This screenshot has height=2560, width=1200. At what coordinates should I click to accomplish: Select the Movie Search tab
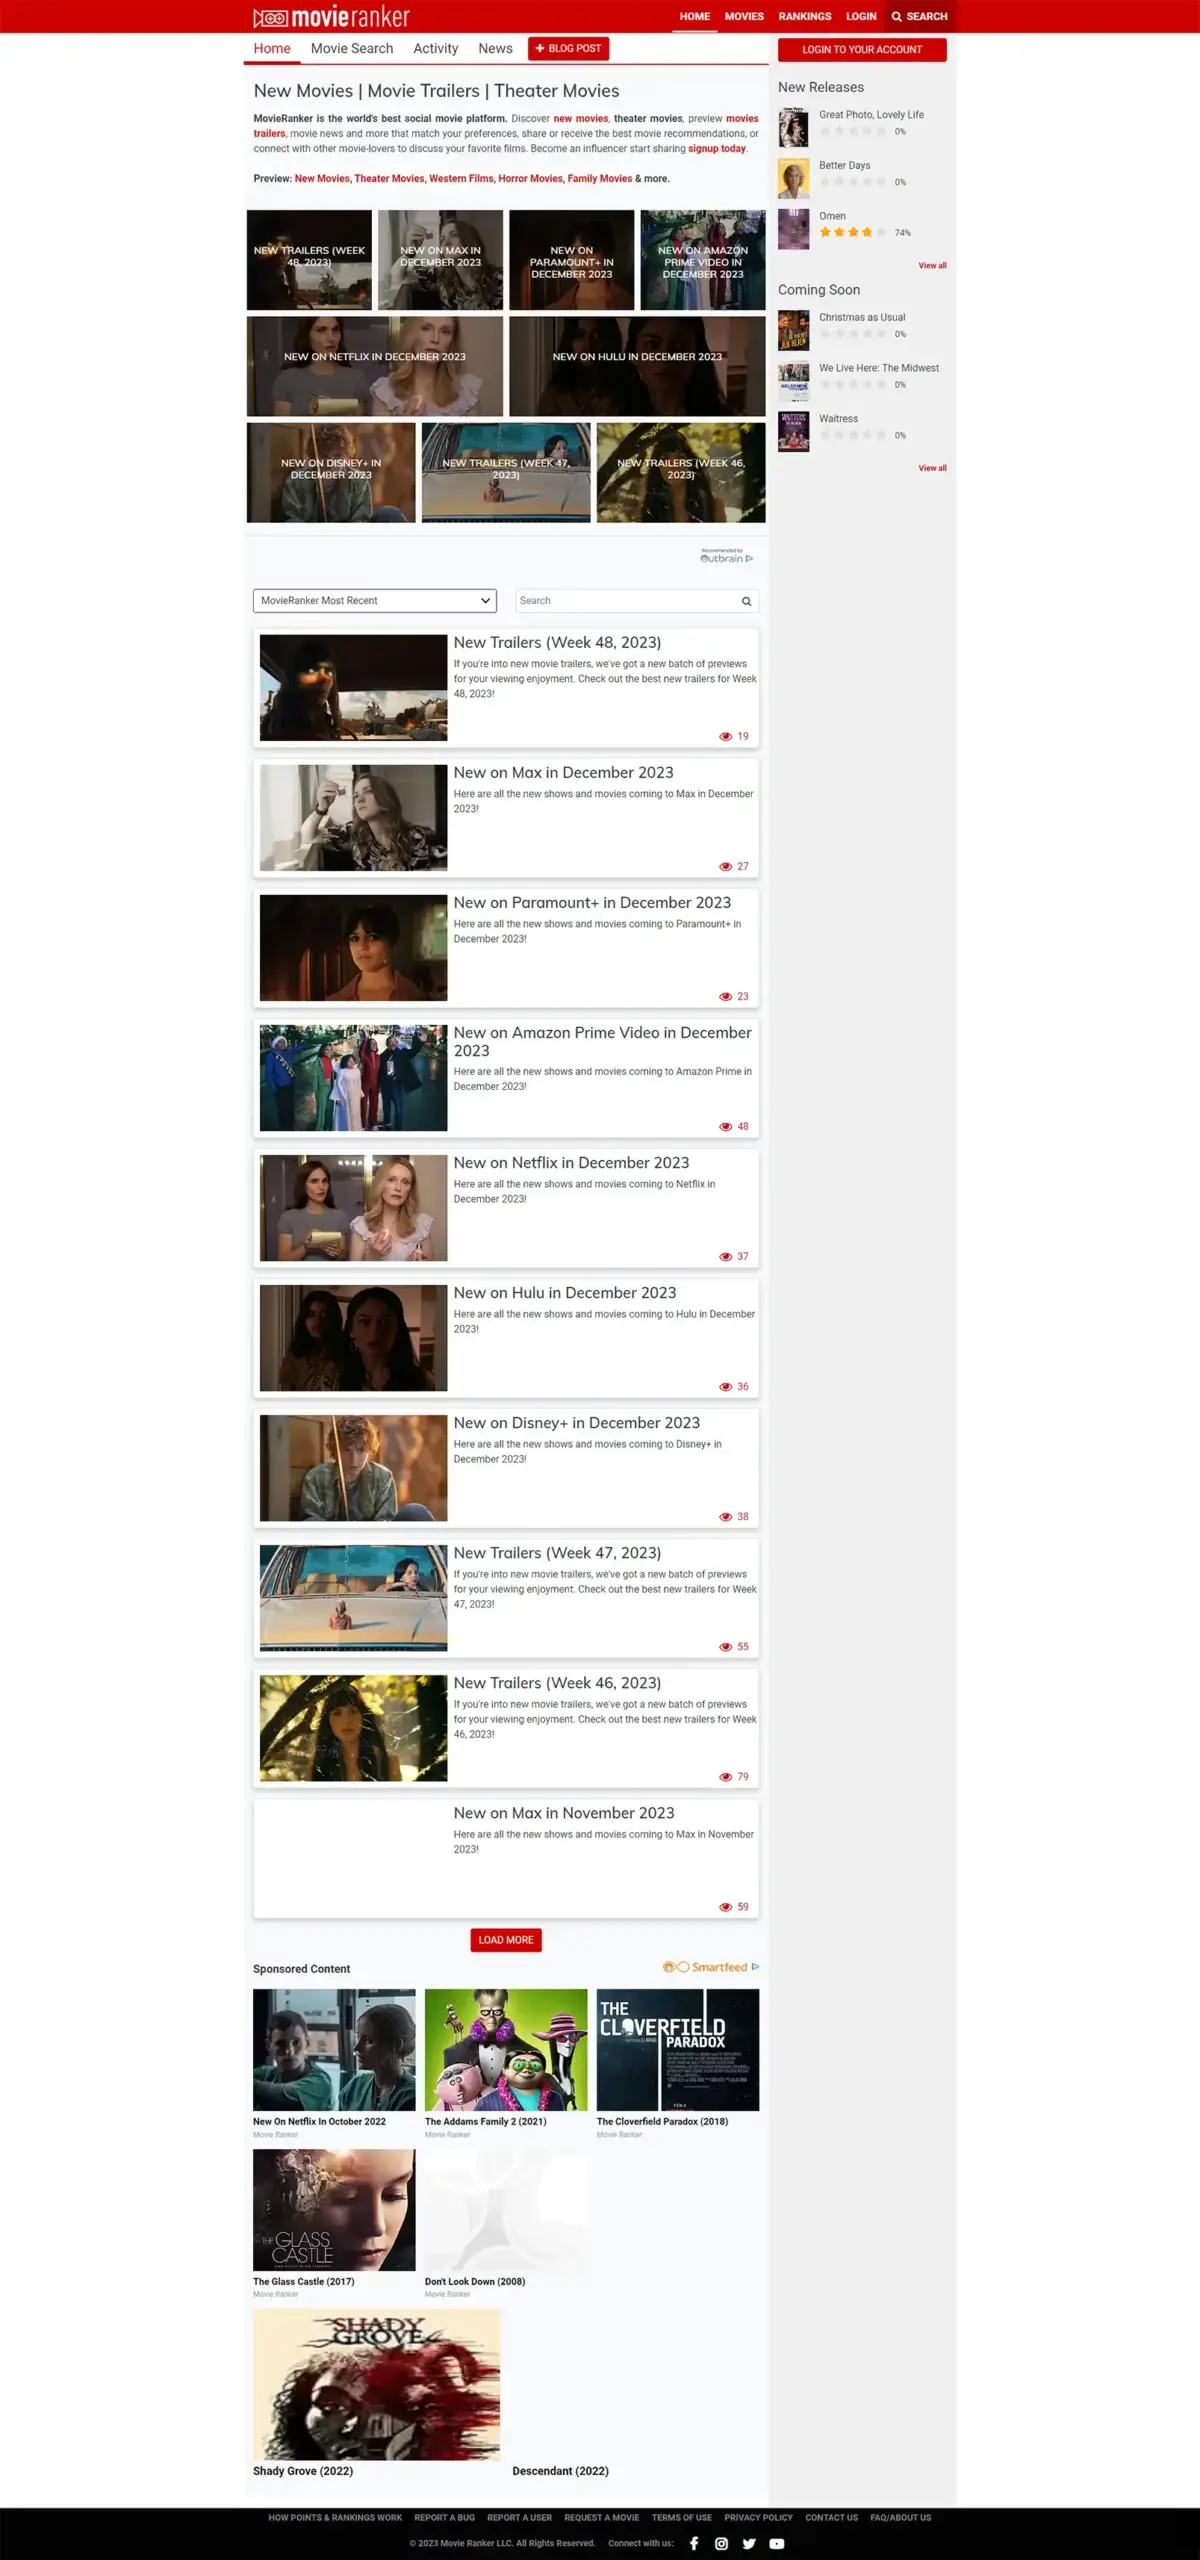tap(352, 48)
